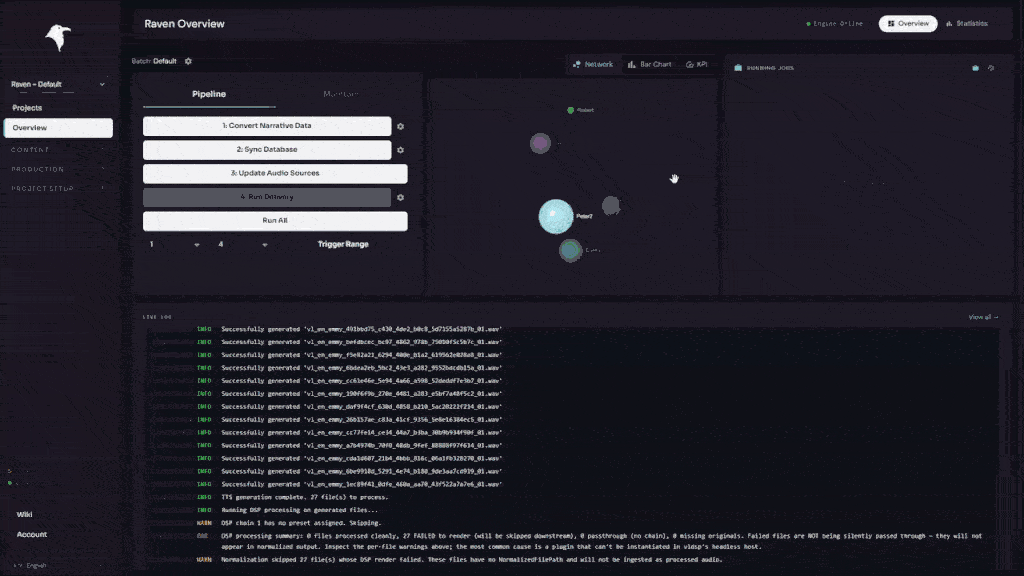Select the teal node below Peter

(570, 250)
